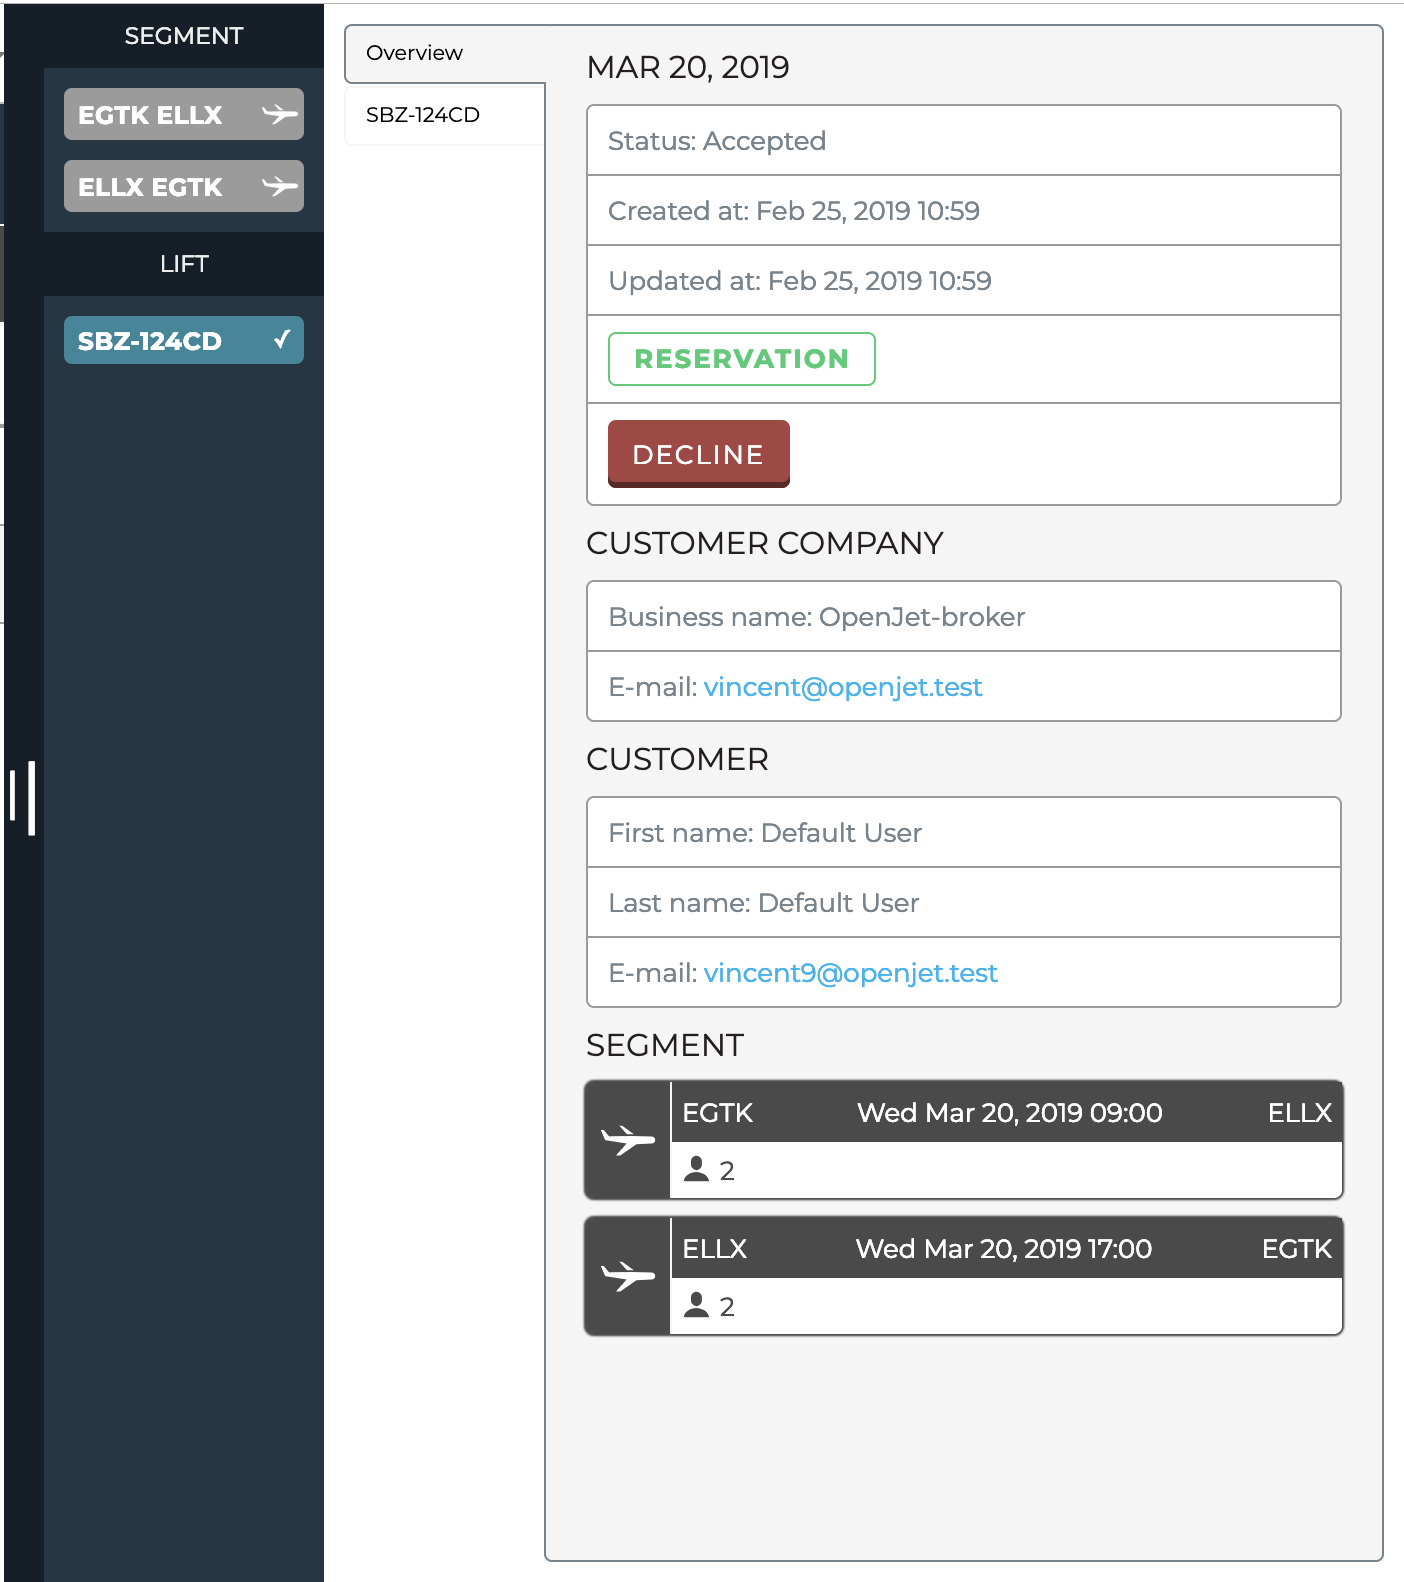1404x1582 pixels.
Task: Switch to the SBZ-124CD tab
Action: point(423,115)
